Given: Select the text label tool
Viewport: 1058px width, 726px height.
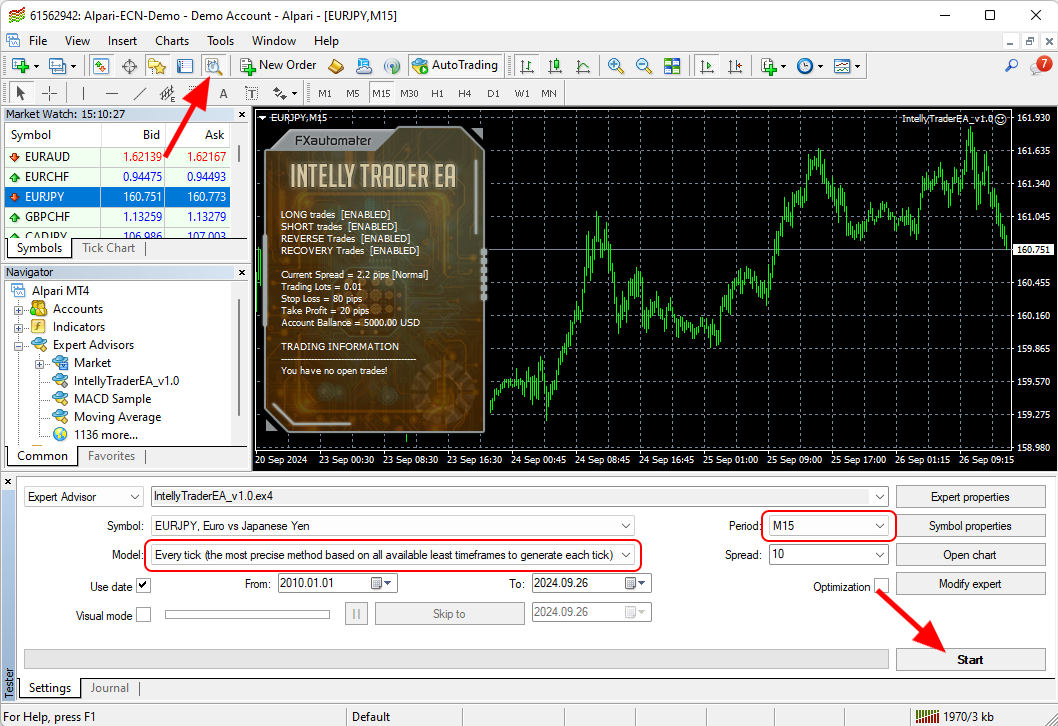Looking at the screenshot, I should click(x=251, y=93).
